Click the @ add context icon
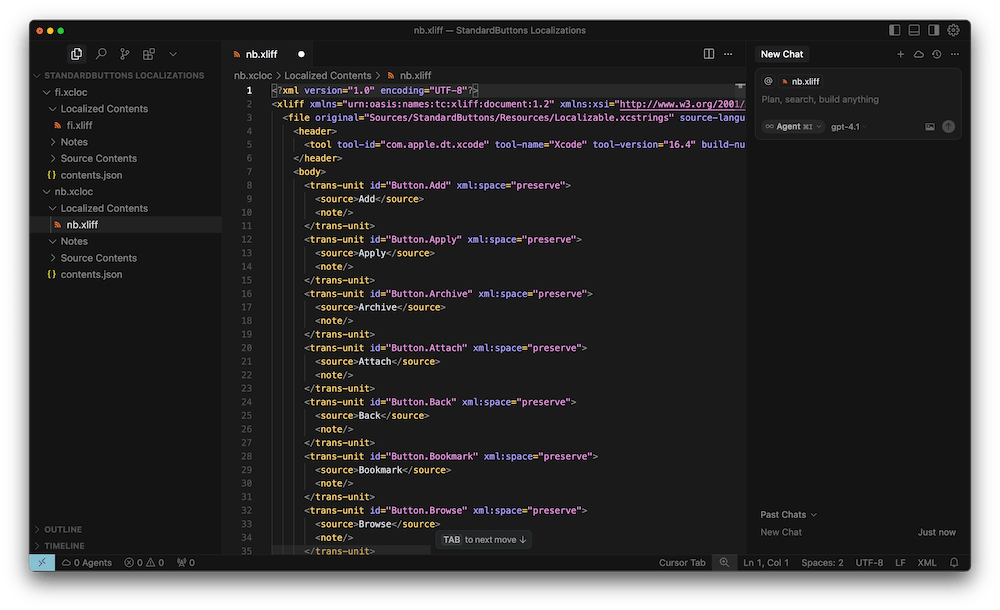 coord(768,81)
